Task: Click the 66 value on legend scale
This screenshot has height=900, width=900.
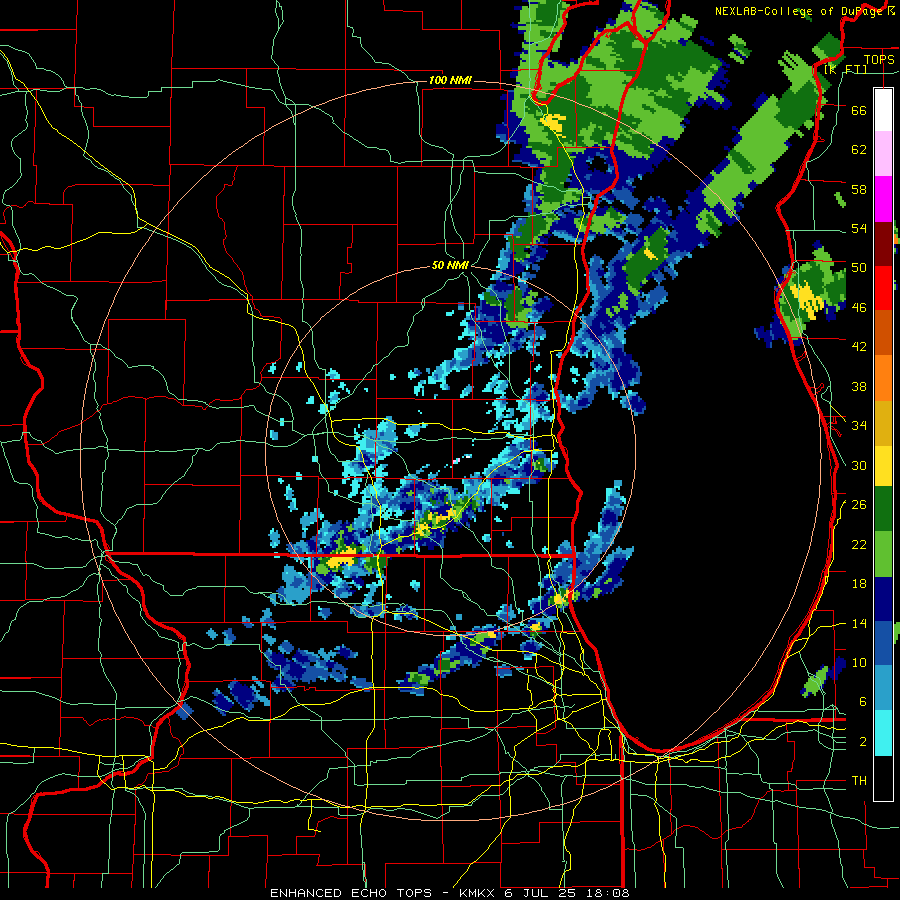Action: 859,110
